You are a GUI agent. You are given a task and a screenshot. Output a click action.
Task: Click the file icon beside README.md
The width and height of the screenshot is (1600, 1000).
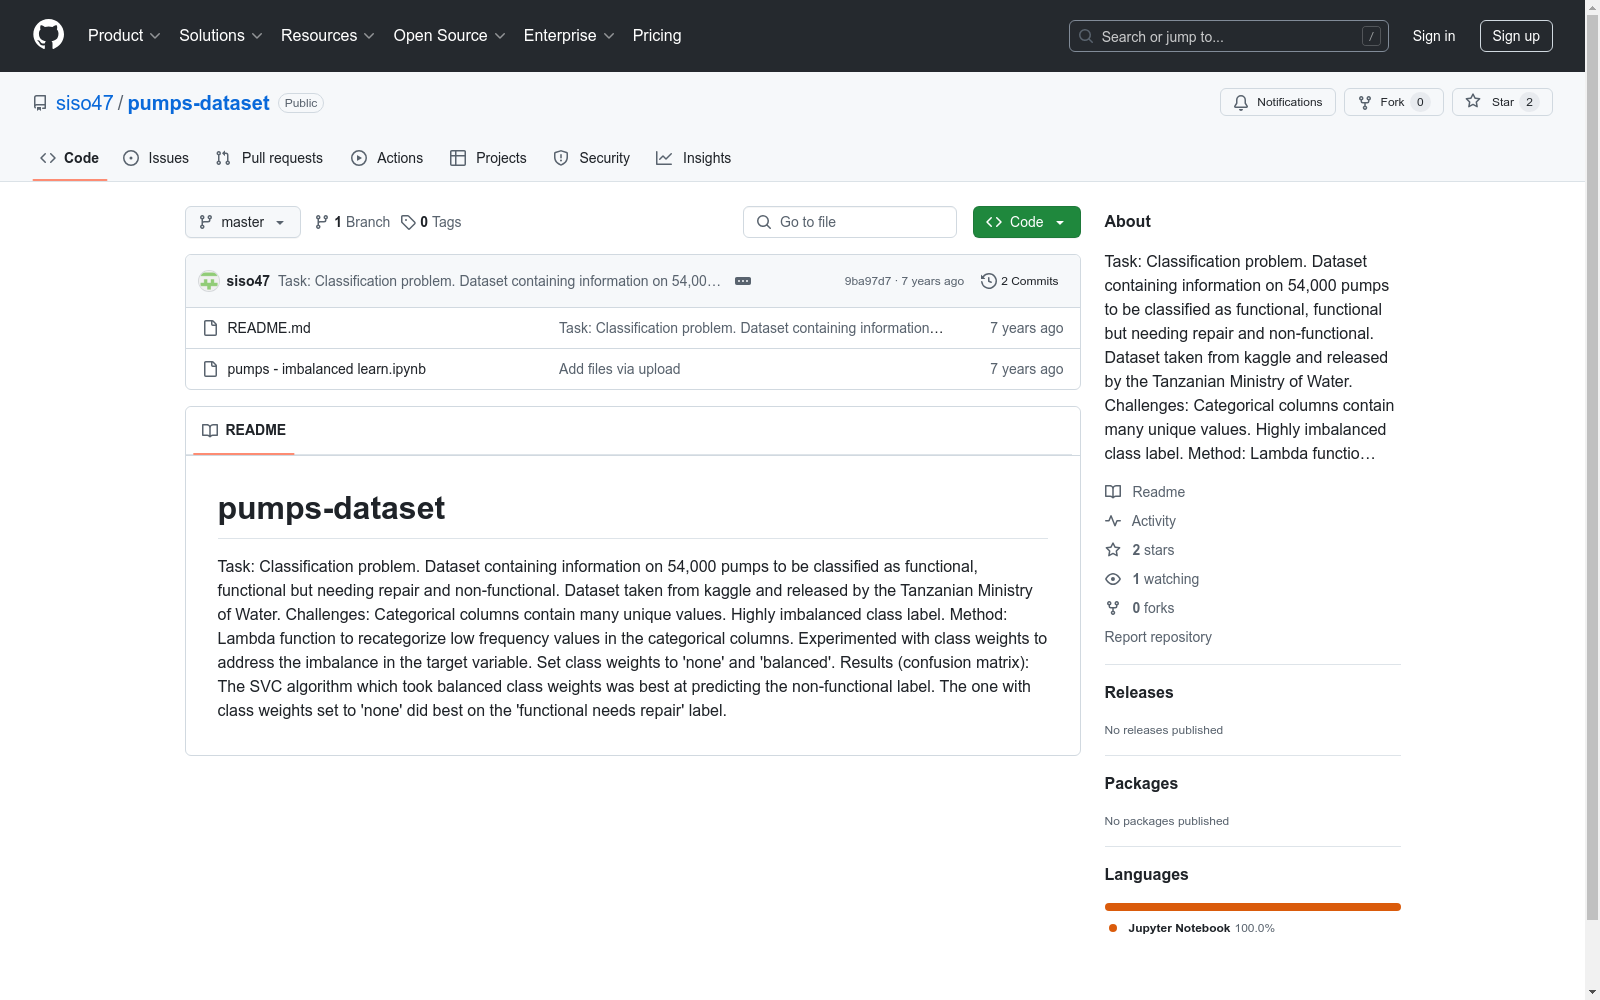(x=210, y=328)
